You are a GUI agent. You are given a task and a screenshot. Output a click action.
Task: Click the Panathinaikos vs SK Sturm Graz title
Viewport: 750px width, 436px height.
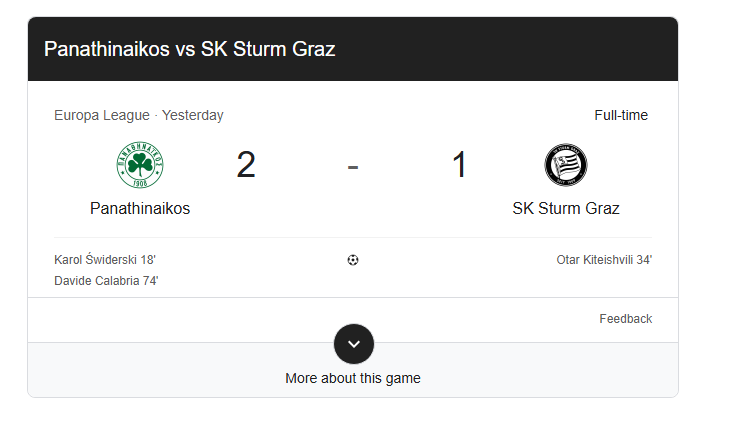190,49
